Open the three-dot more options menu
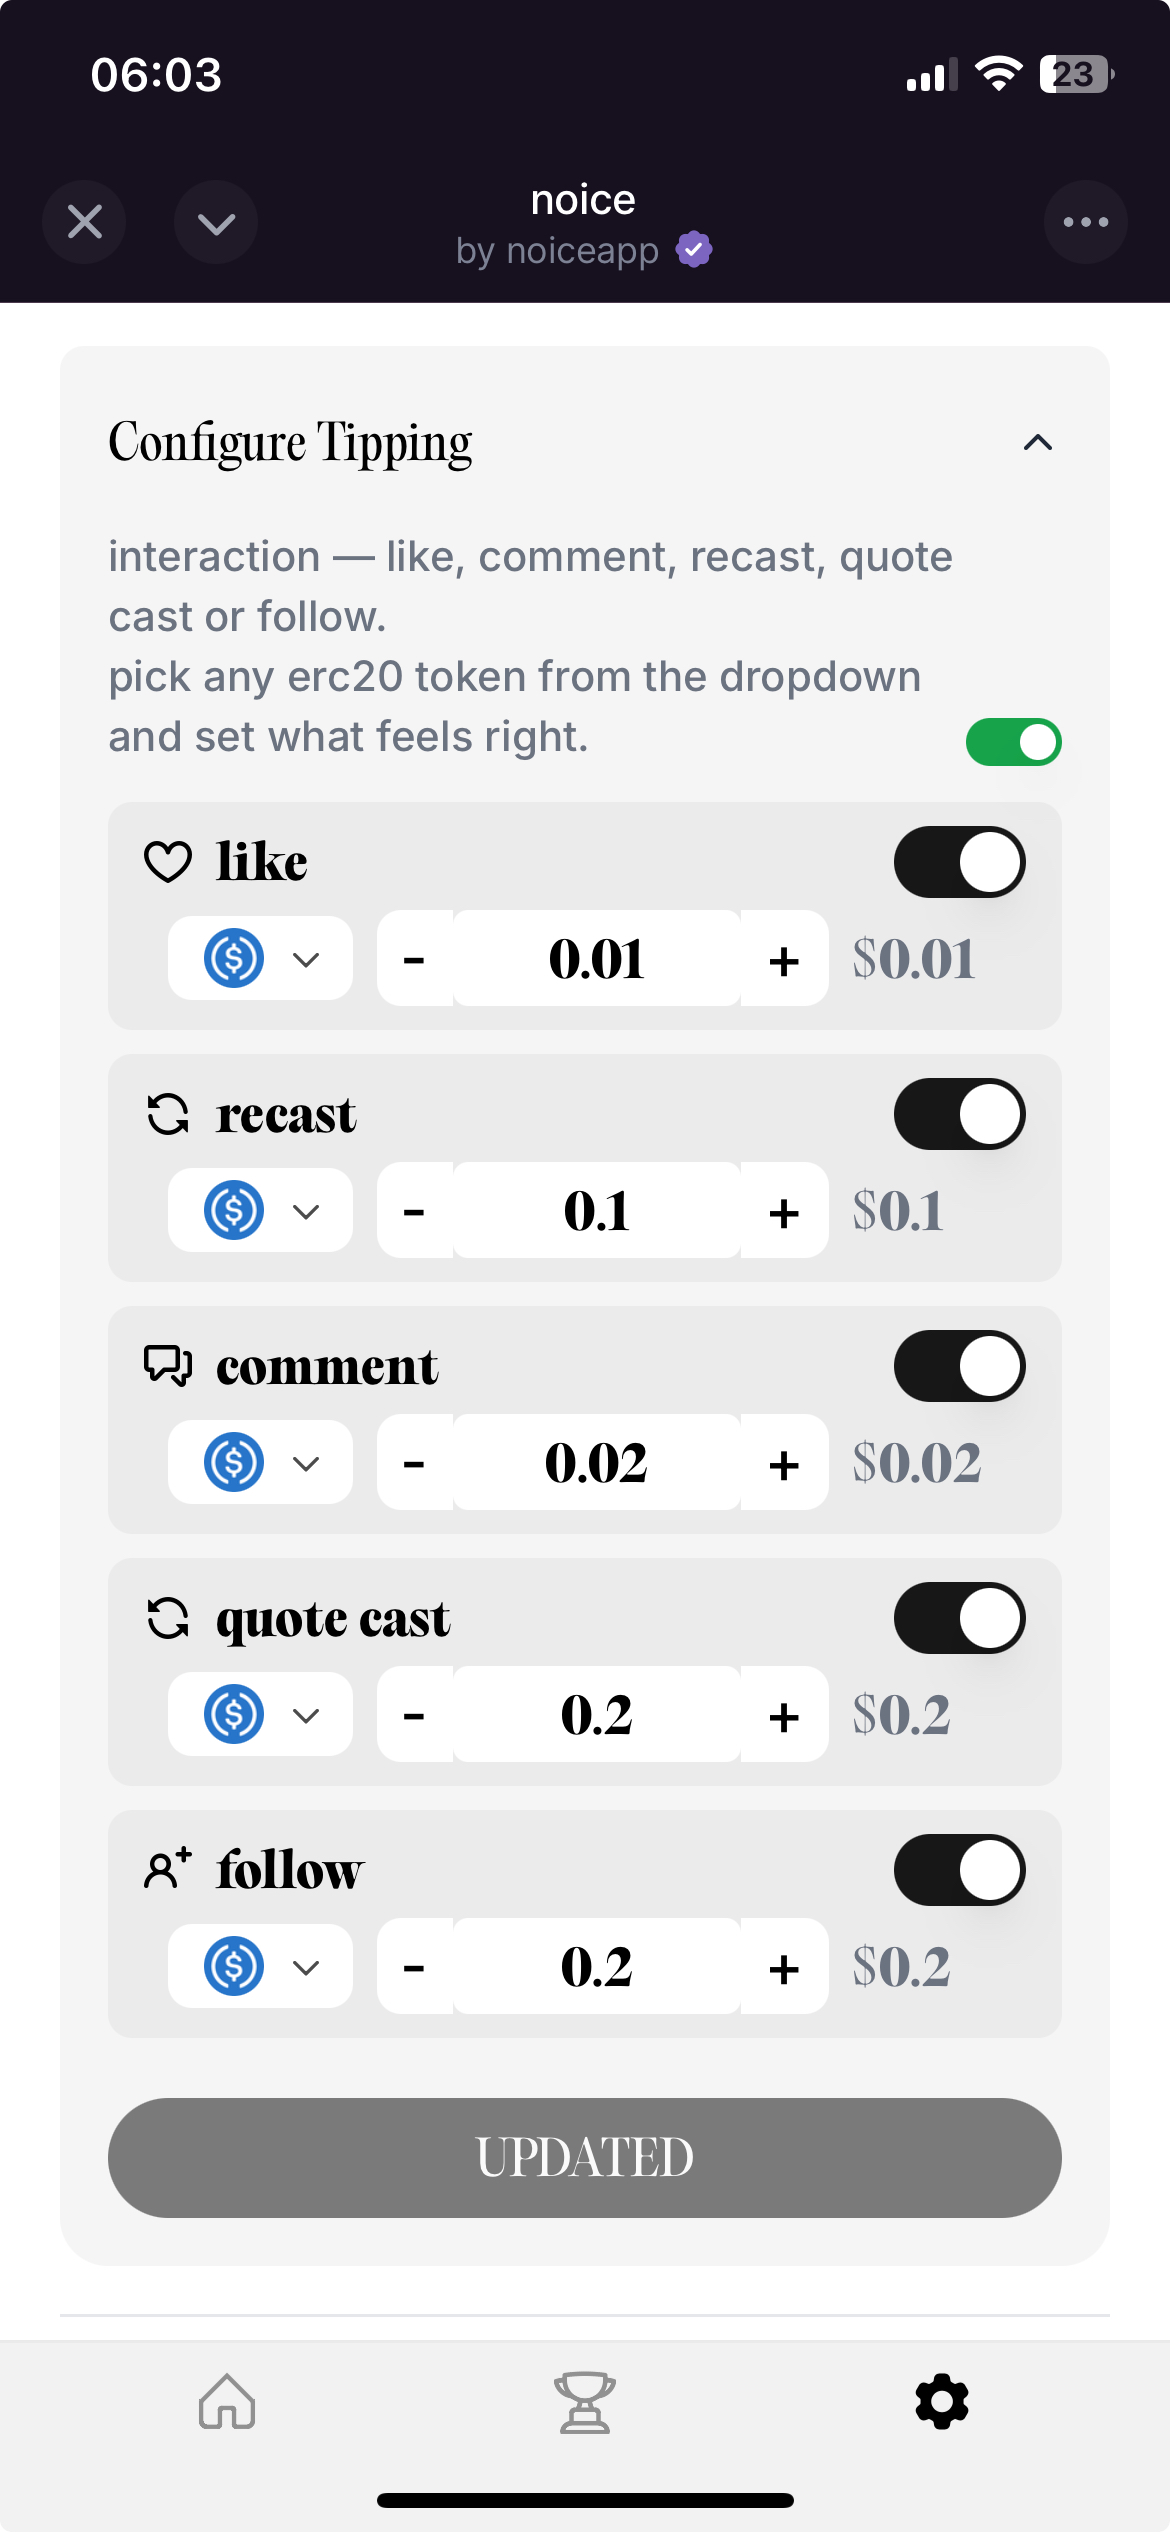1170x2532 pixels. coord(1085,222)
